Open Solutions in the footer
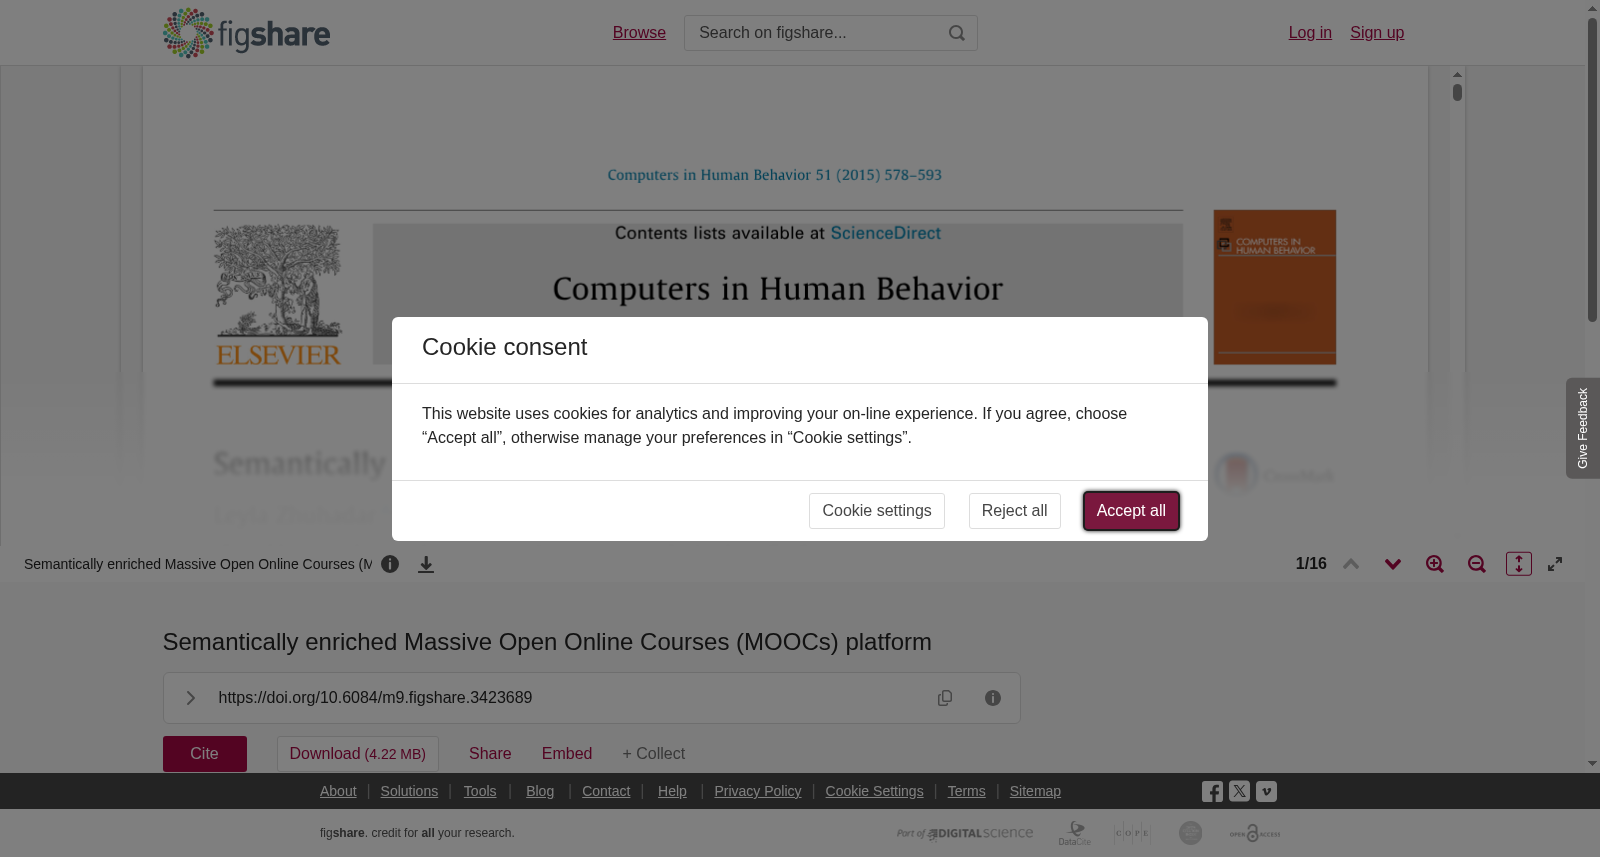This screenshot has height=857, width=1600. [409, 791]
